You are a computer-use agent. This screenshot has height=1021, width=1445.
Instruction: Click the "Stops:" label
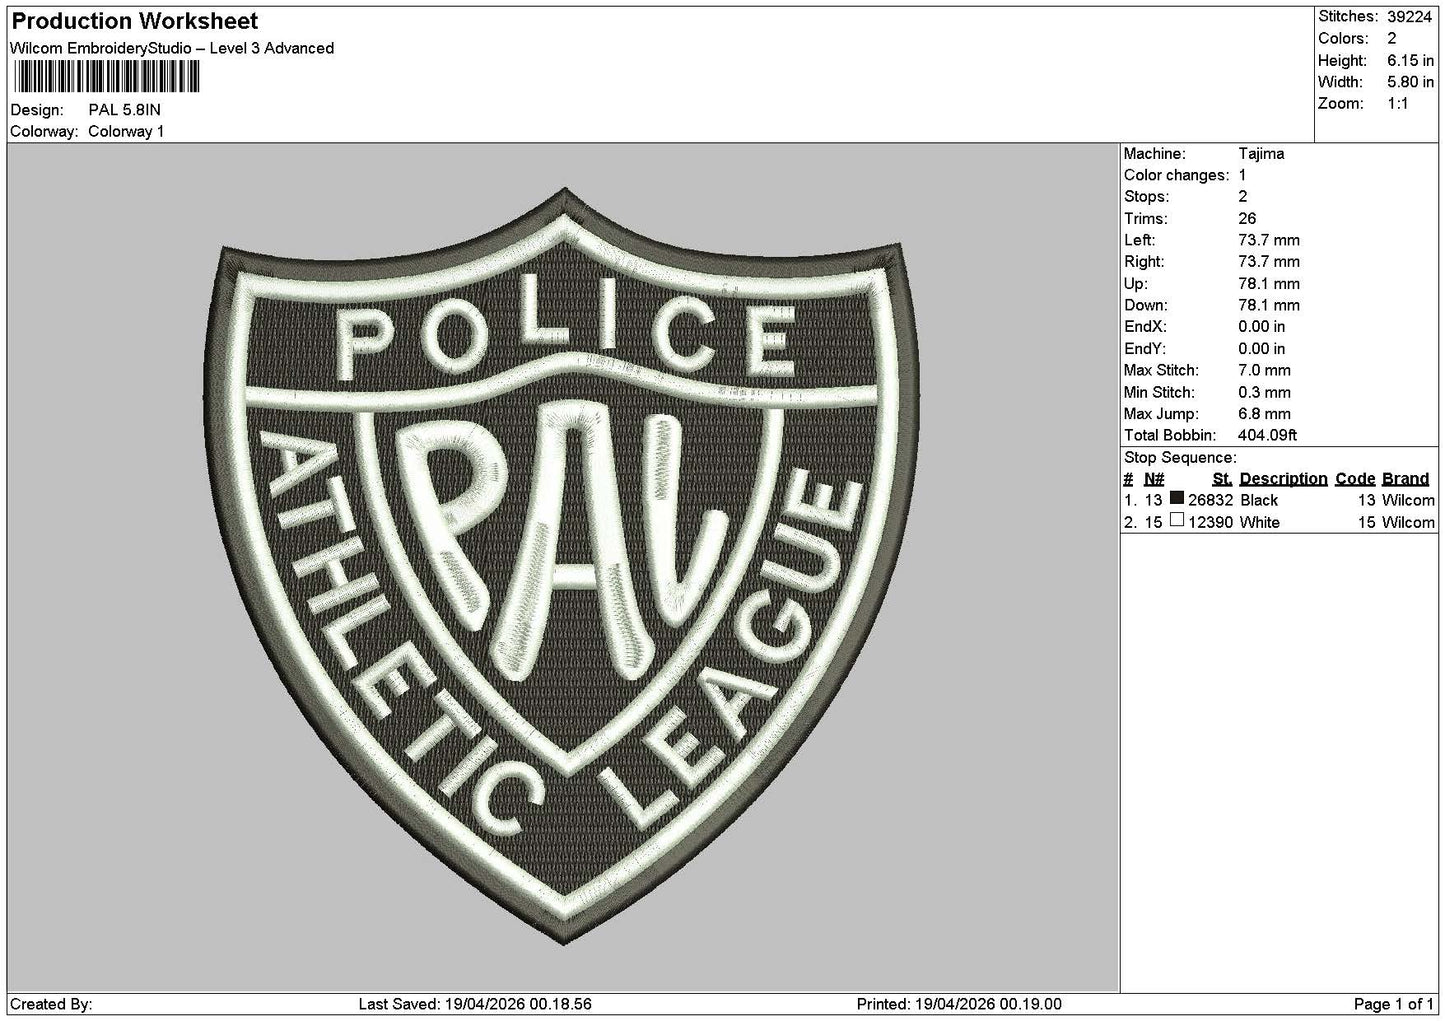(1146, 197)
